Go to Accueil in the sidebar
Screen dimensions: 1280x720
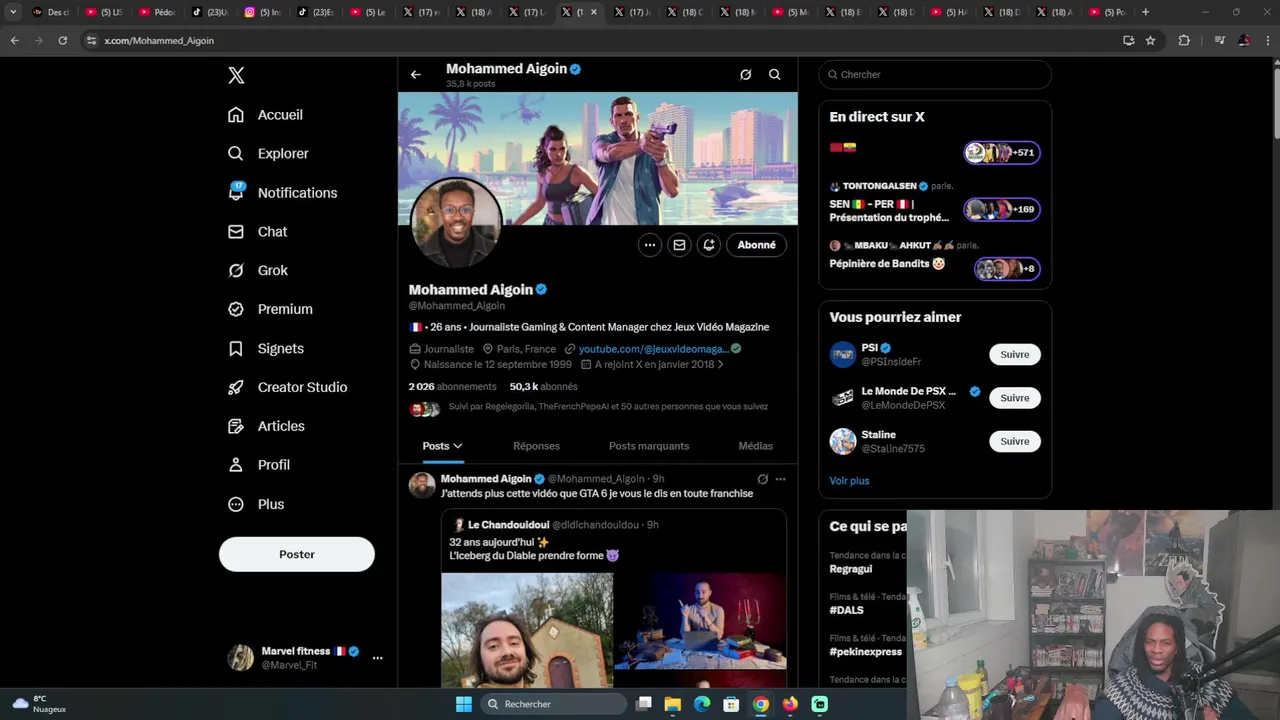(265, 115)
